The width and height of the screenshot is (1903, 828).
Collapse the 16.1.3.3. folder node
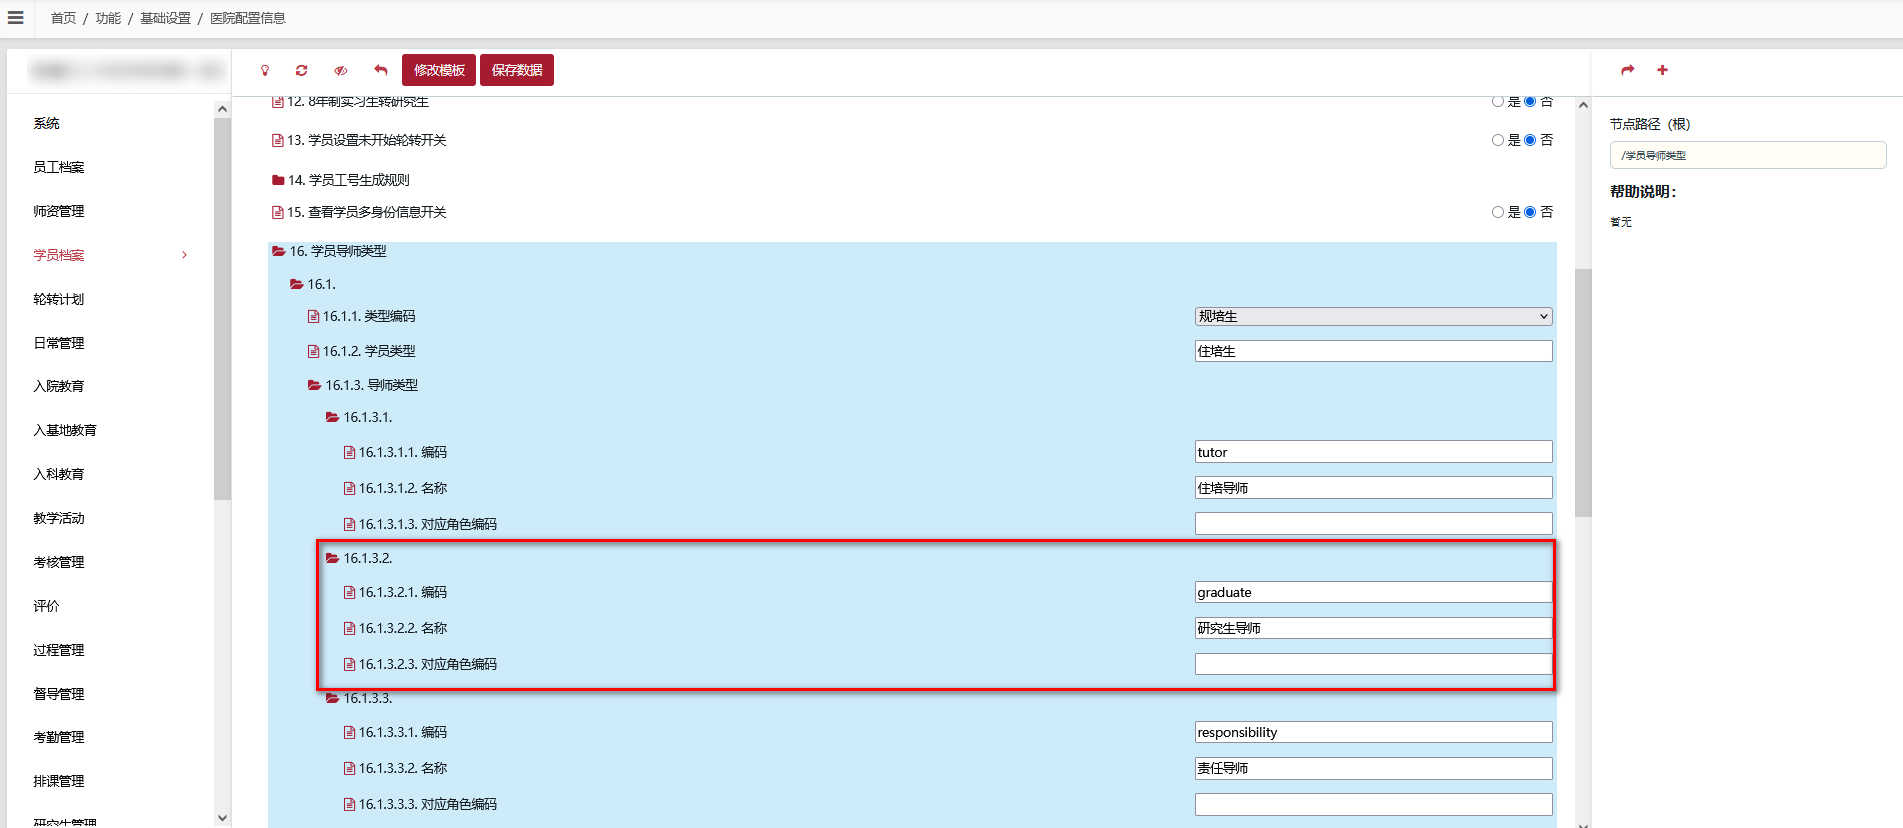point(333,698)
